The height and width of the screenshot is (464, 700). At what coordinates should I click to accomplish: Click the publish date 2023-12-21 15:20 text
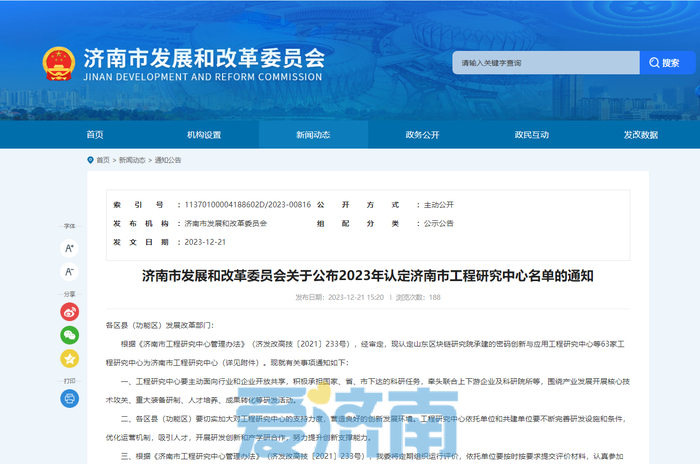click(339, 297)
